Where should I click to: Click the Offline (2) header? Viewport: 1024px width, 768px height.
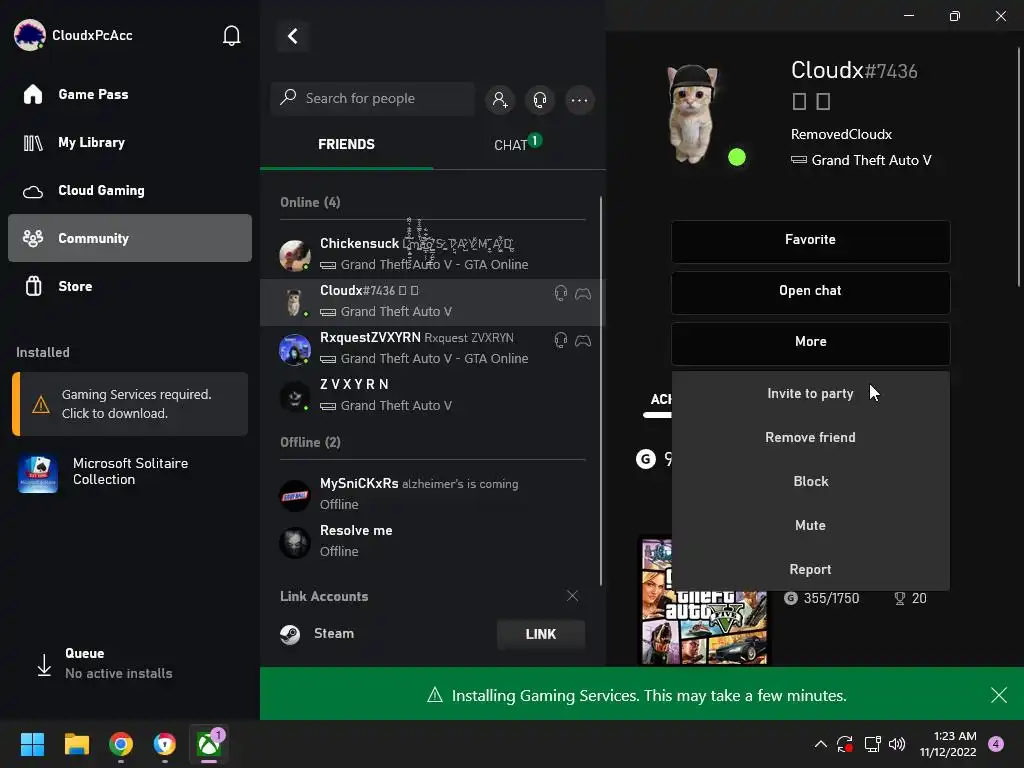310,442
